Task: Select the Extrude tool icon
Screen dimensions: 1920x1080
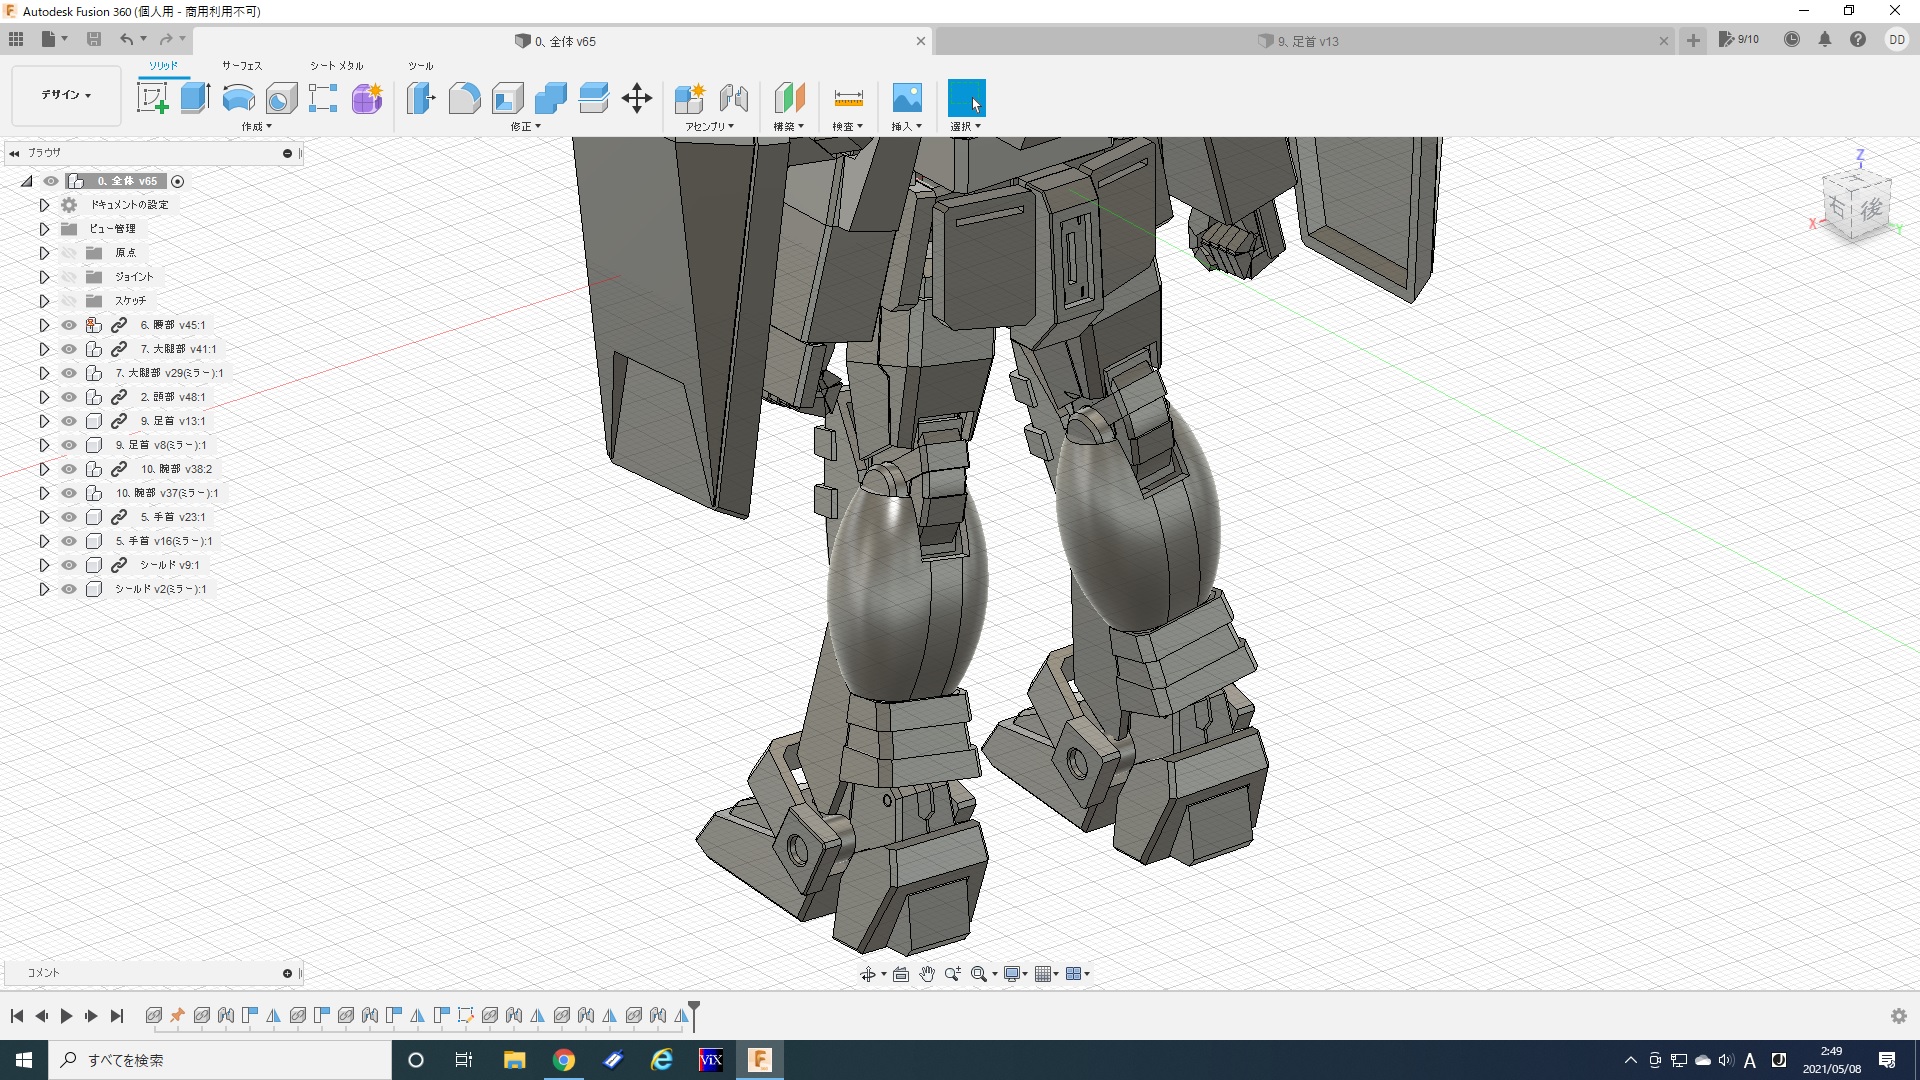Action: coord(195,98)
